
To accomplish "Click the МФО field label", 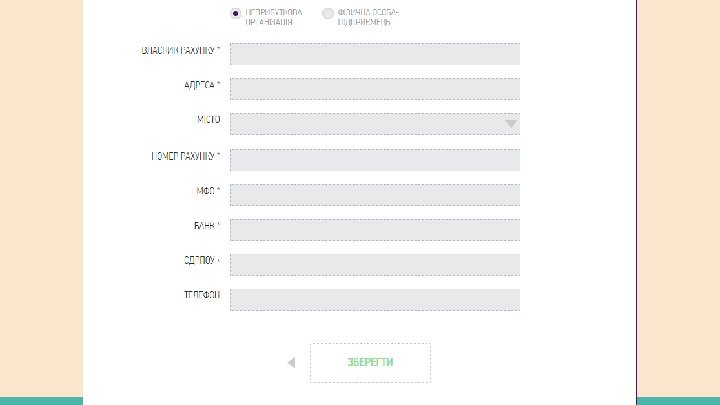I will (207, 190).
